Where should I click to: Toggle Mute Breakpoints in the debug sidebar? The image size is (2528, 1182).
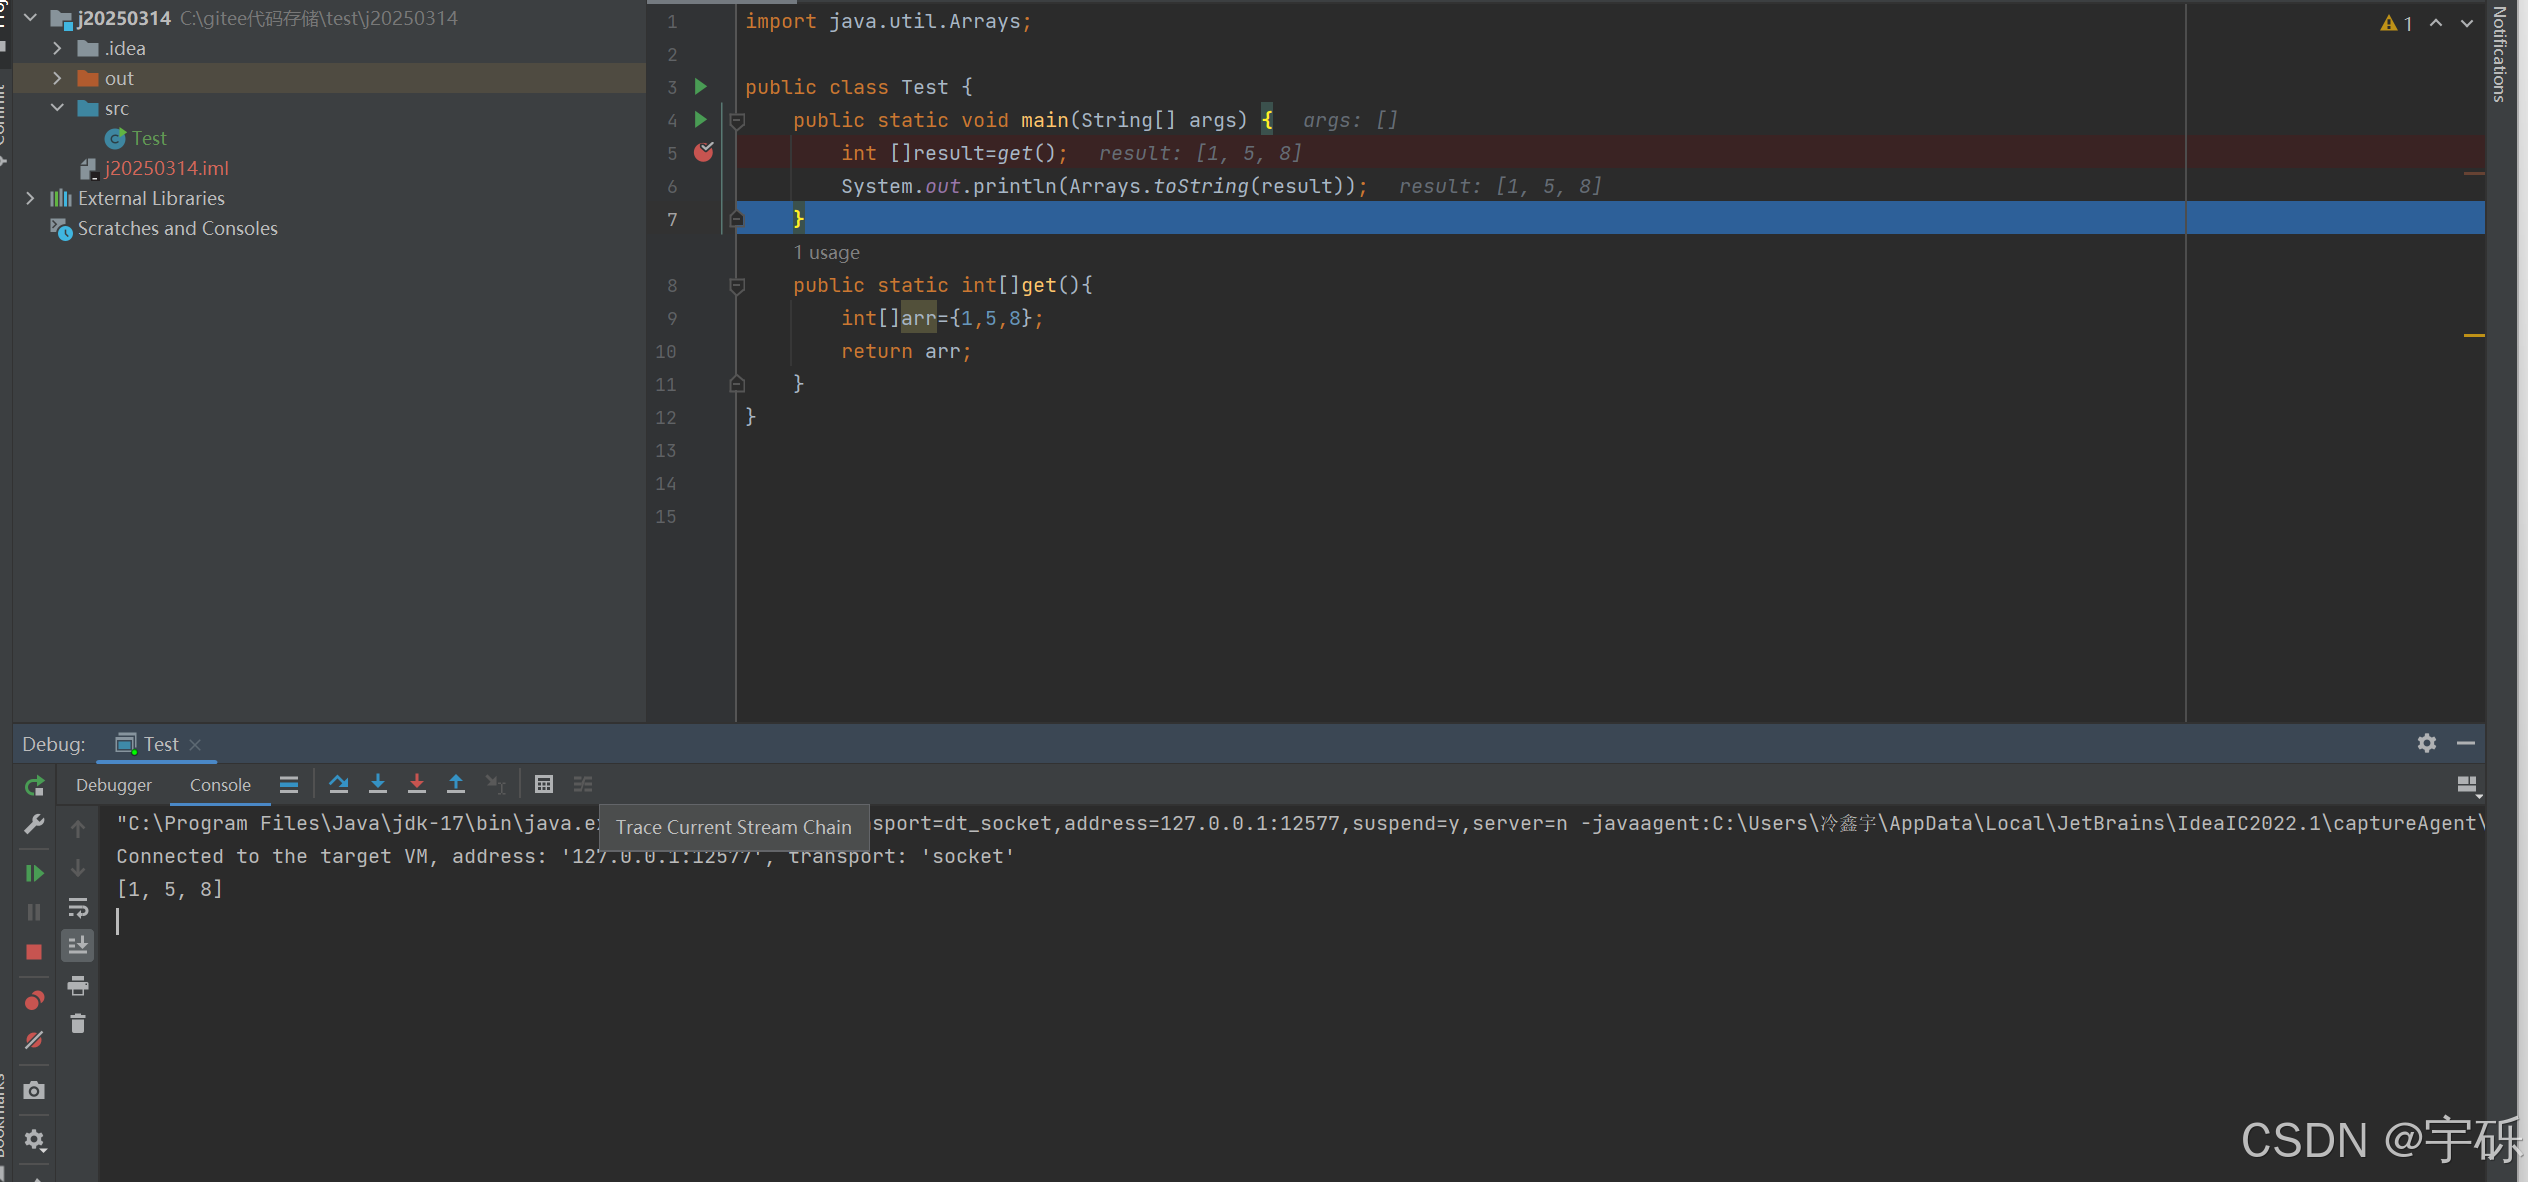pos(34,1041)
